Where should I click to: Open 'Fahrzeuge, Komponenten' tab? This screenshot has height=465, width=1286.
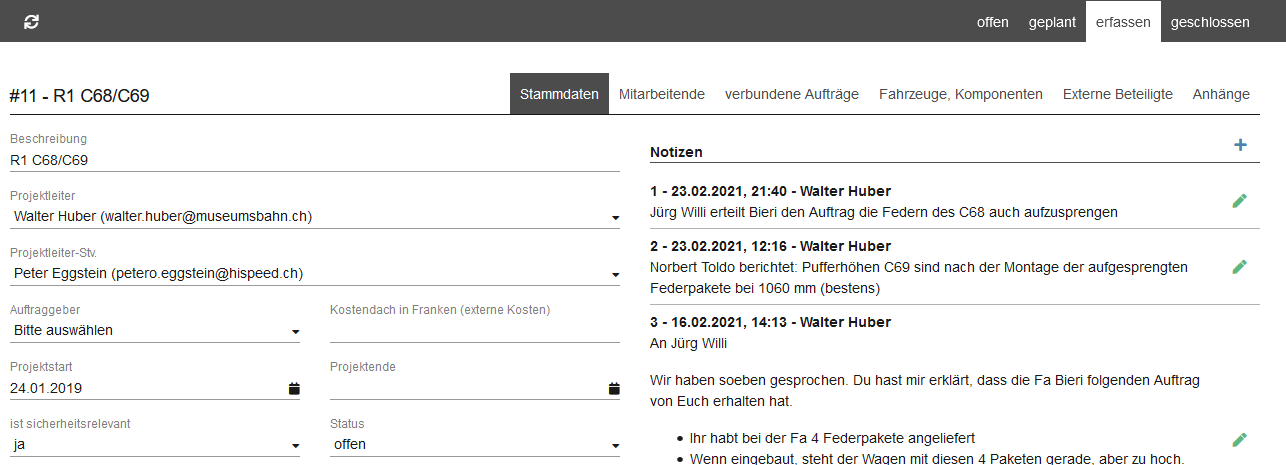961,94
